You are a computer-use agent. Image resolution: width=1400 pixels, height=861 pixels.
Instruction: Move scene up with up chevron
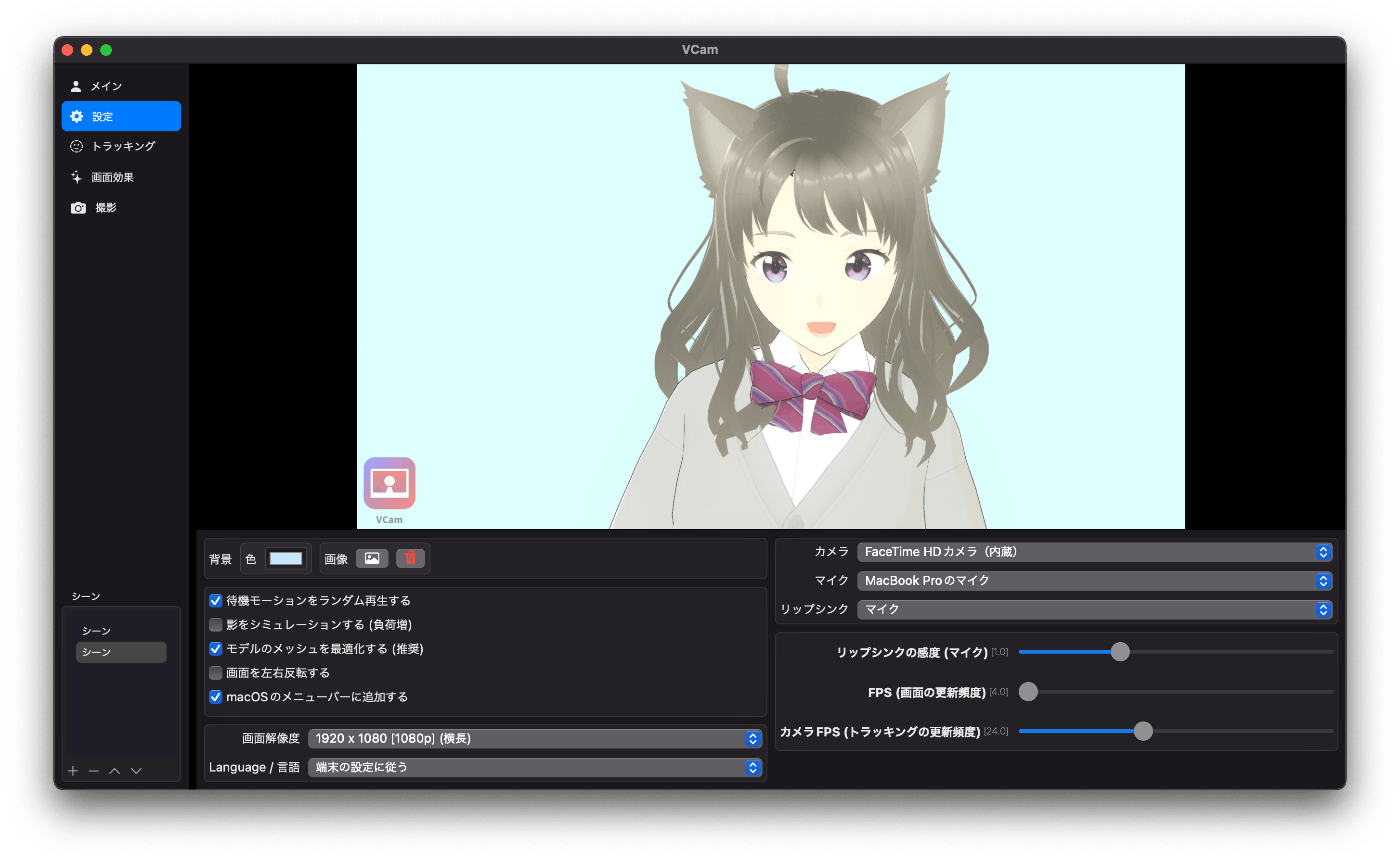coord(115,771)
